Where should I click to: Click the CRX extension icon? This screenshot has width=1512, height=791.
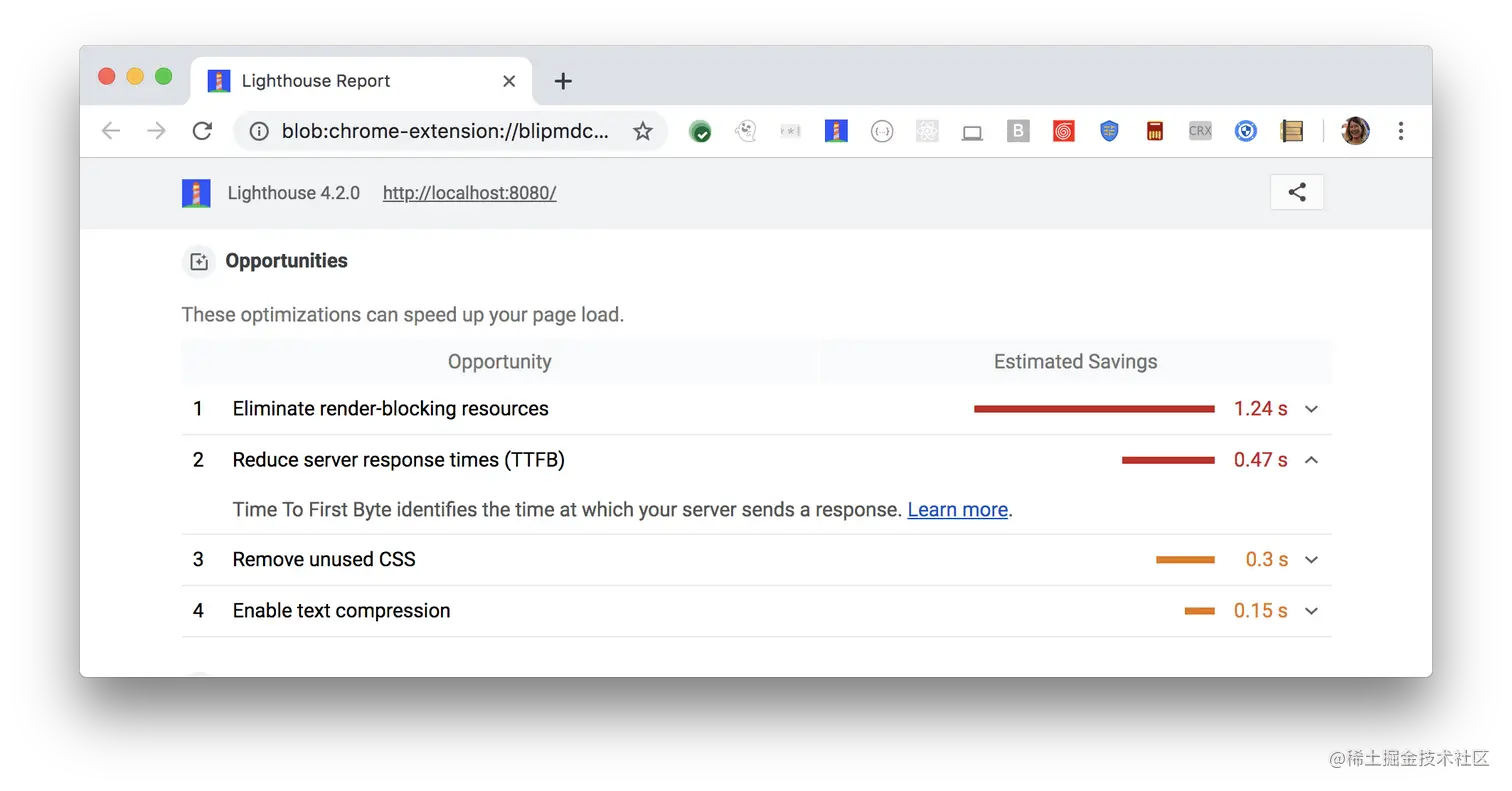(x=1200, y=131)
